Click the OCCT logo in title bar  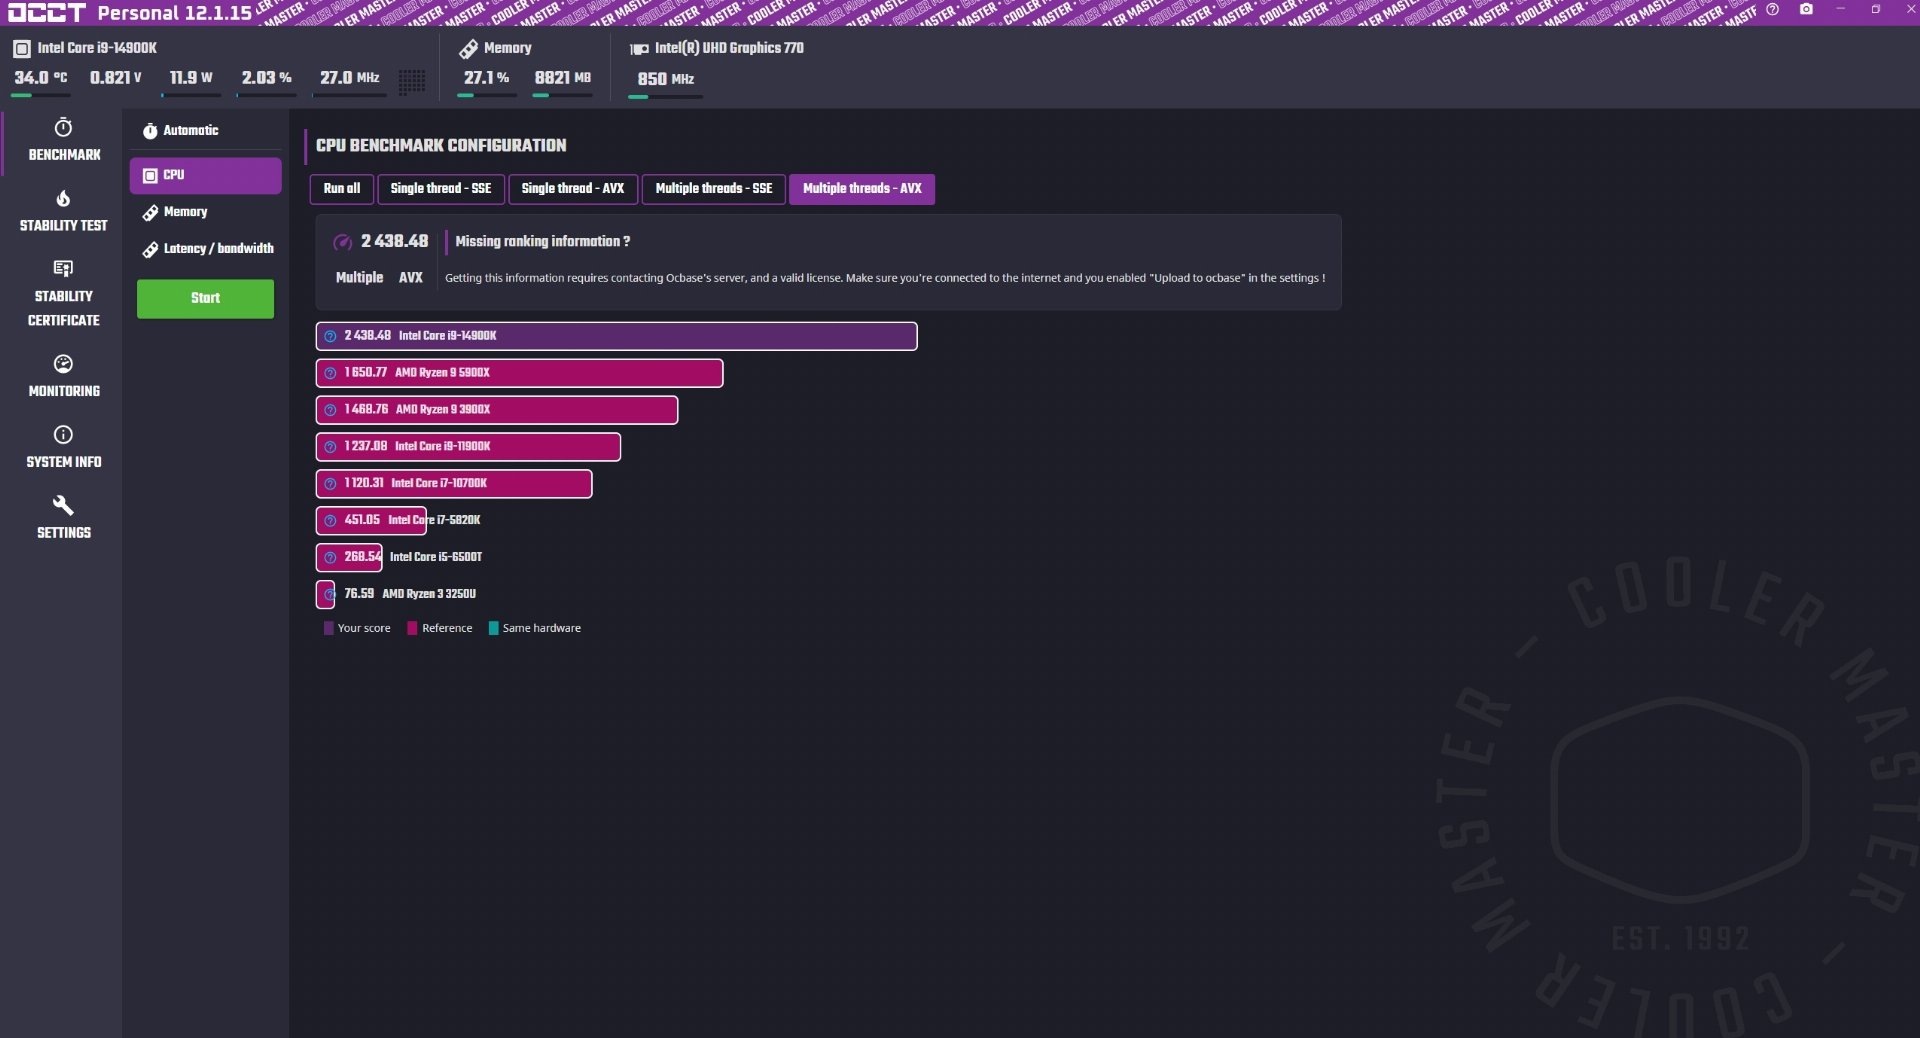47,12
